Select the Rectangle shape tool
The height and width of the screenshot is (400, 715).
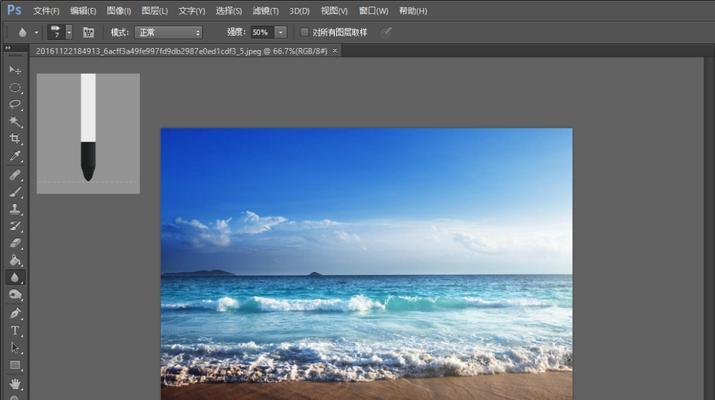coord(15,365)
